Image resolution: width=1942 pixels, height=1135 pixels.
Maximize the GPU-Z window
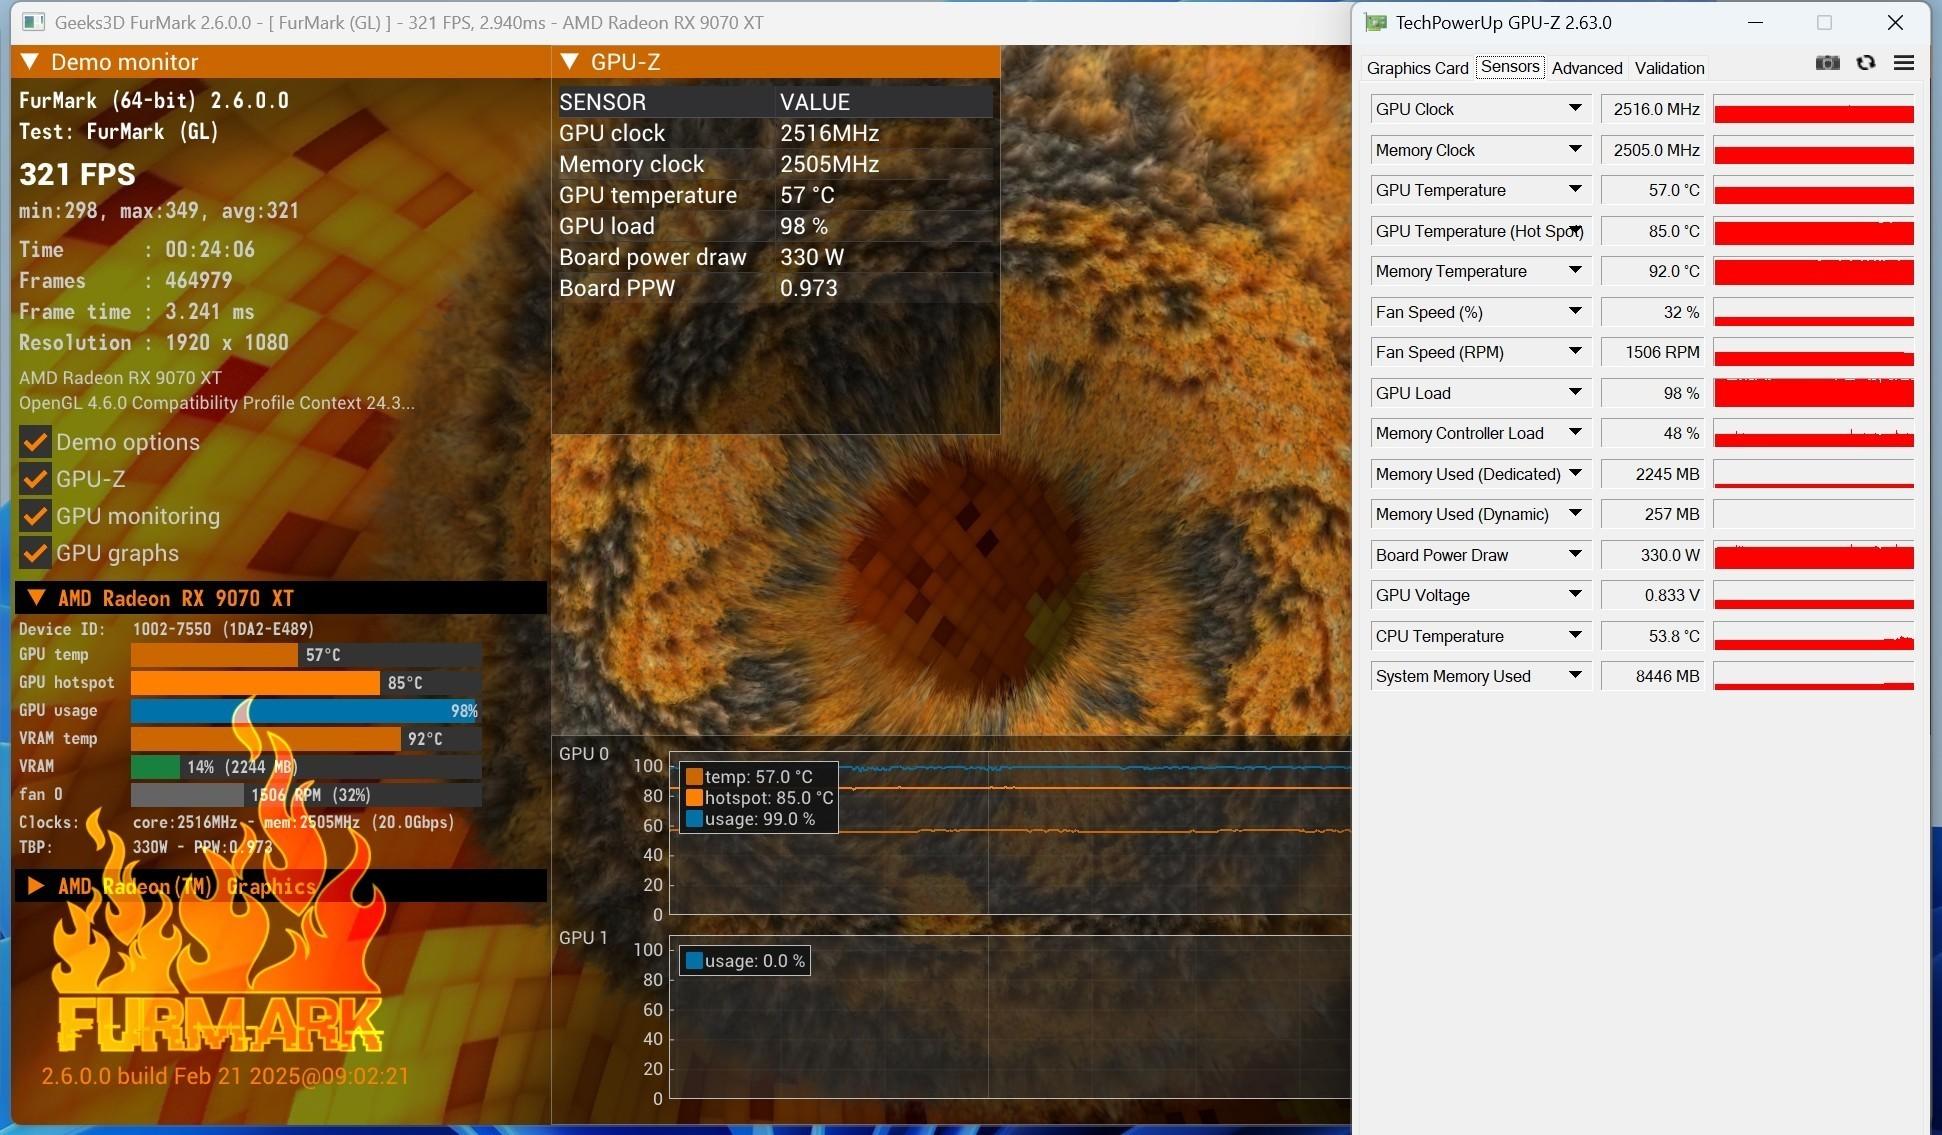point(1824,22)
